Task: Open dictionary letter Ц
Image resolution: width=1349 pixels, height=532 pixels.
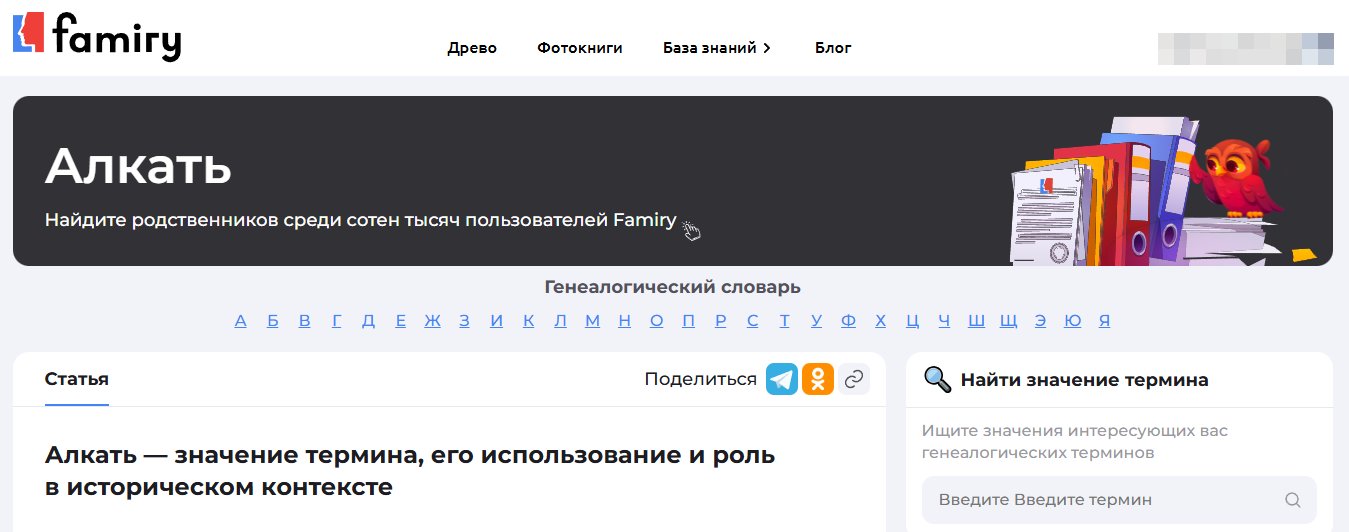Action: 913,321
